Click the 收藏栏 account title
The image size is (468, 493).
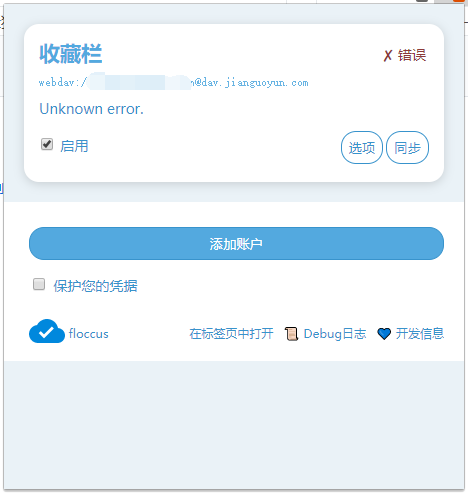pos(71,54)
